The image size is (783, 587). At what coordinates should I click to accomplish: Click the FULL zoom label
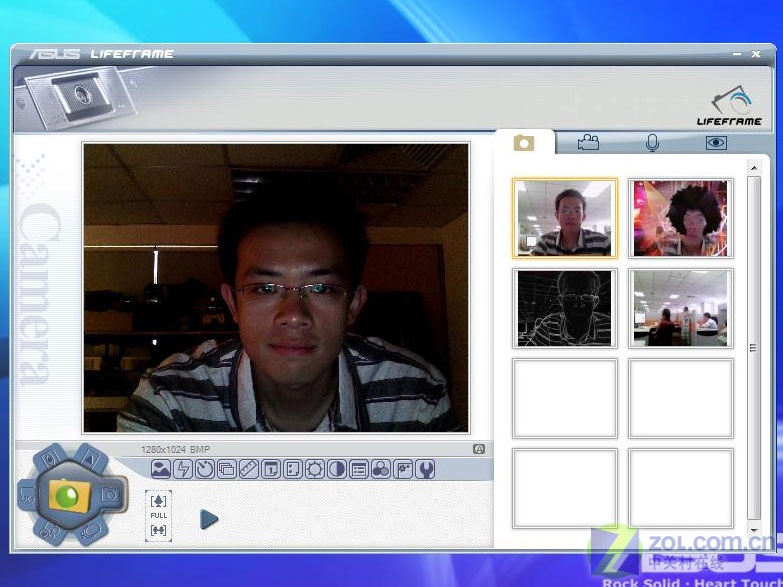tap(158, 515)
